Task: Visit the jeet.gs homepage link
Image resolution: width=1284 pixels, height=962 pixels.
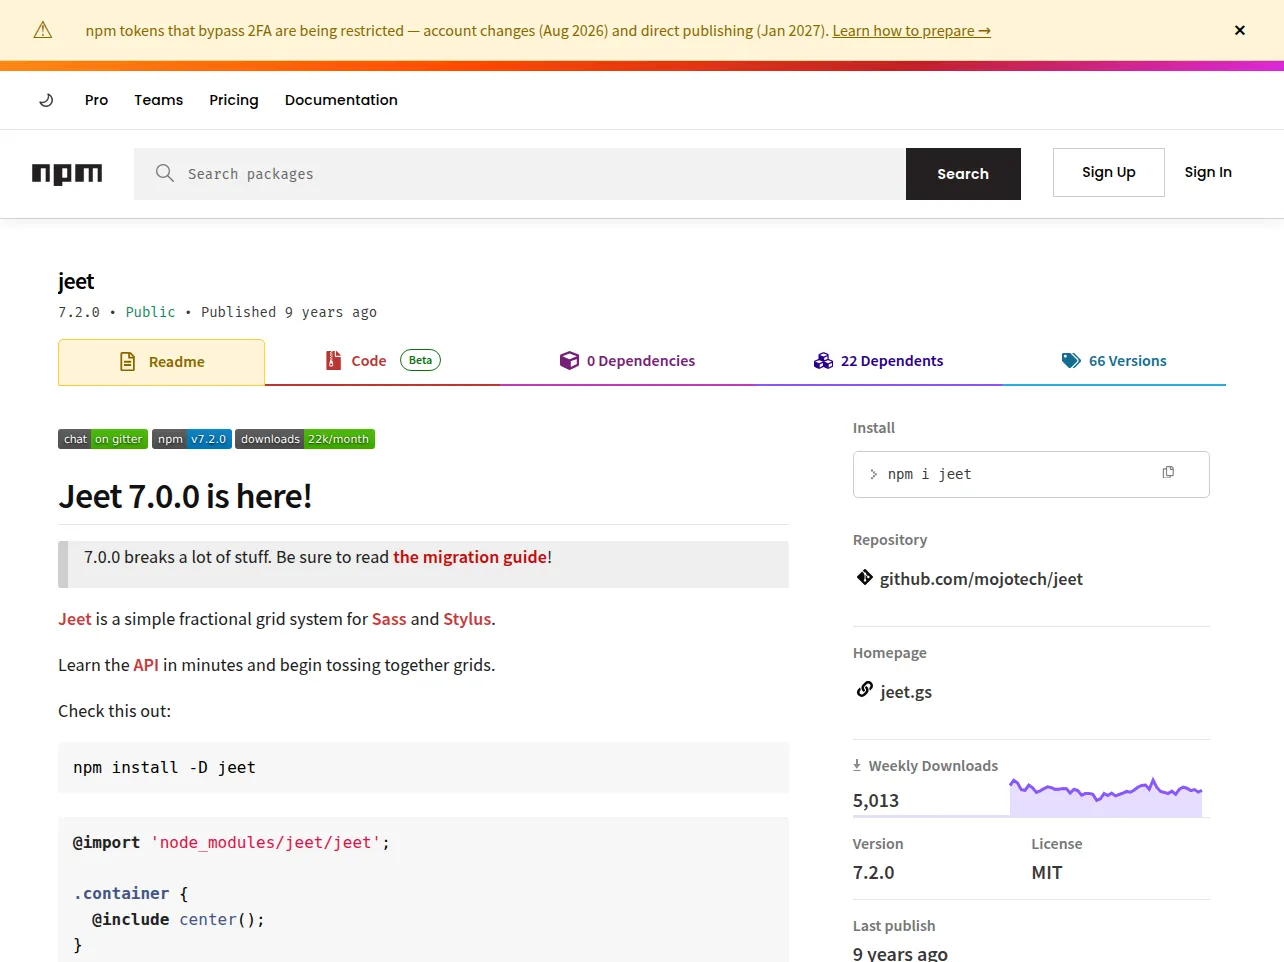Action: [x=906, y=692]
